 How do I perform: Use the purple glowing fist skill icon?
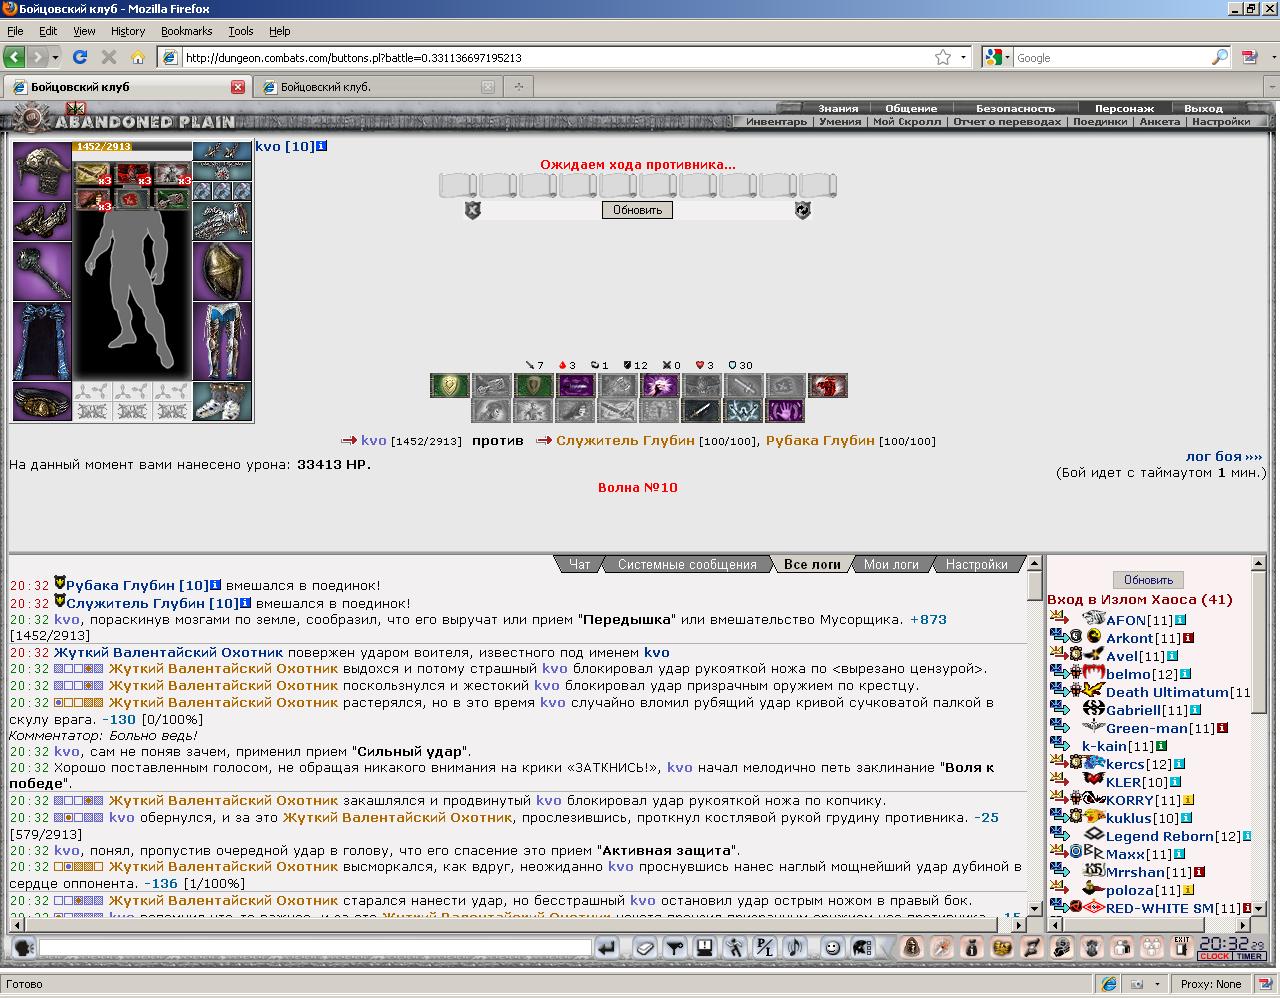[660, 385]
